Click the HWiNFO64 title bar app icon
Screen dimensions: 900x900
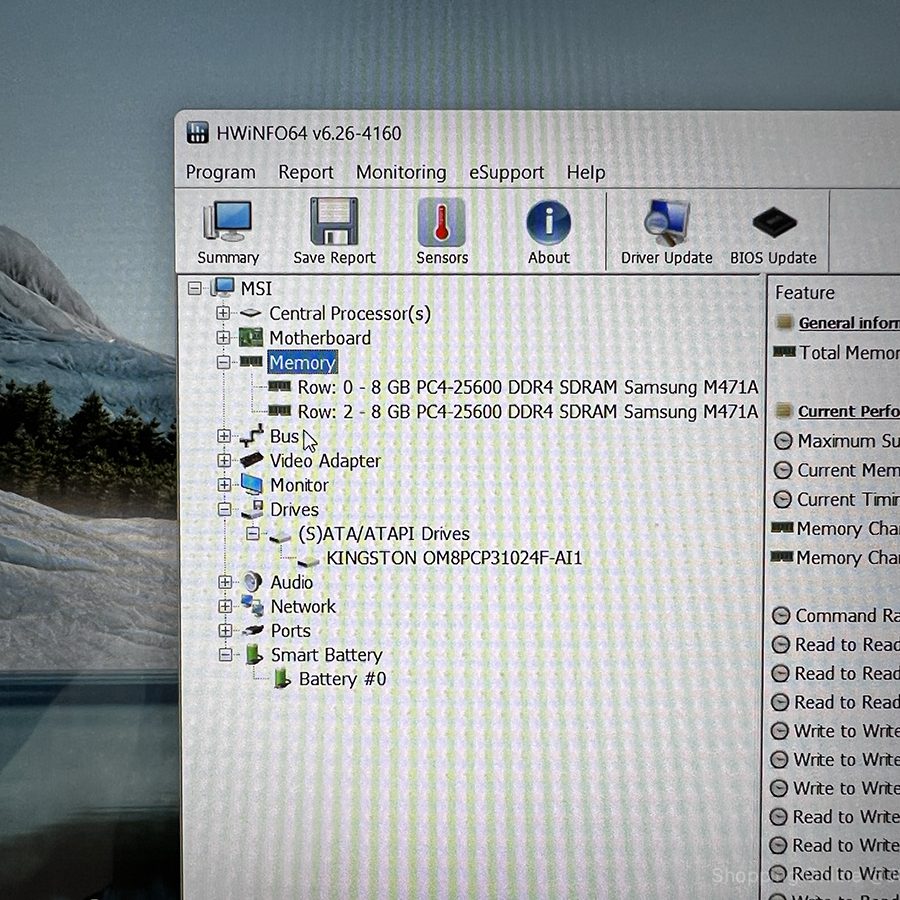coord(197,133)
